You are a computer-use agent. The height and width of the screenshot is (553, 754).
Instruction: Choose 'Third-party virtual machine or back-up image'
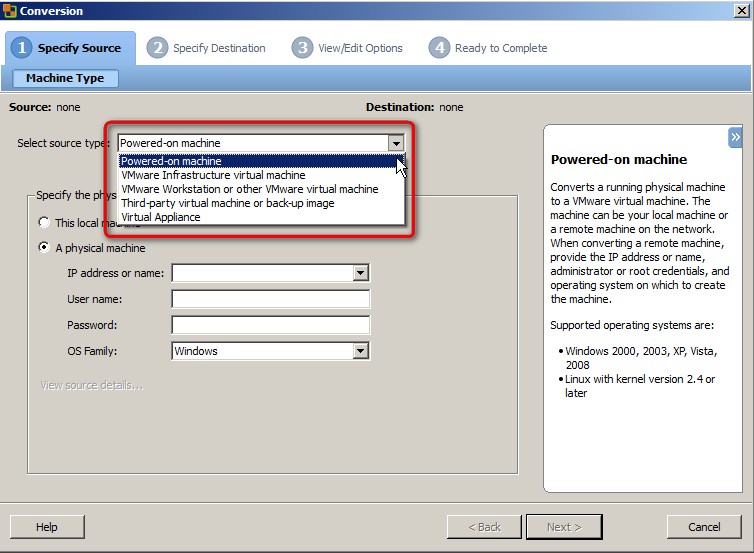(x=261, y=203)
